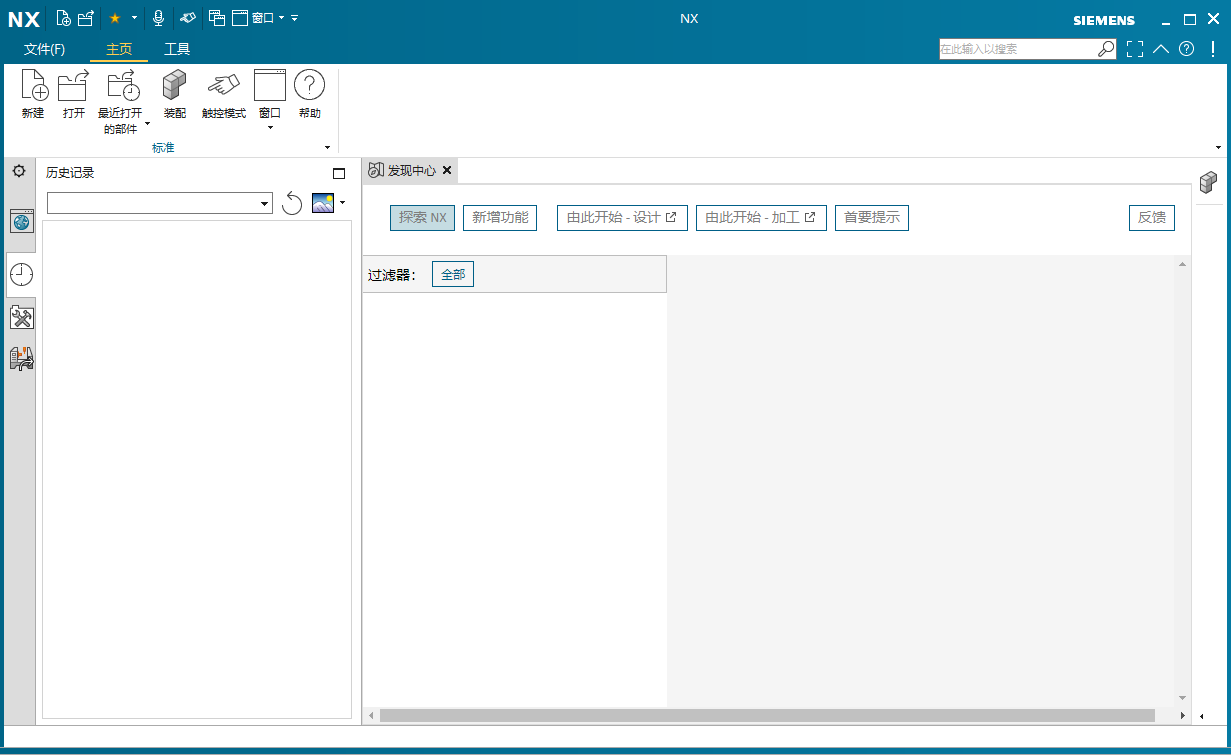Click the refresh arrow in the 历史记录 panel
Screen dimensions: 1231x755
coord(292,202)
